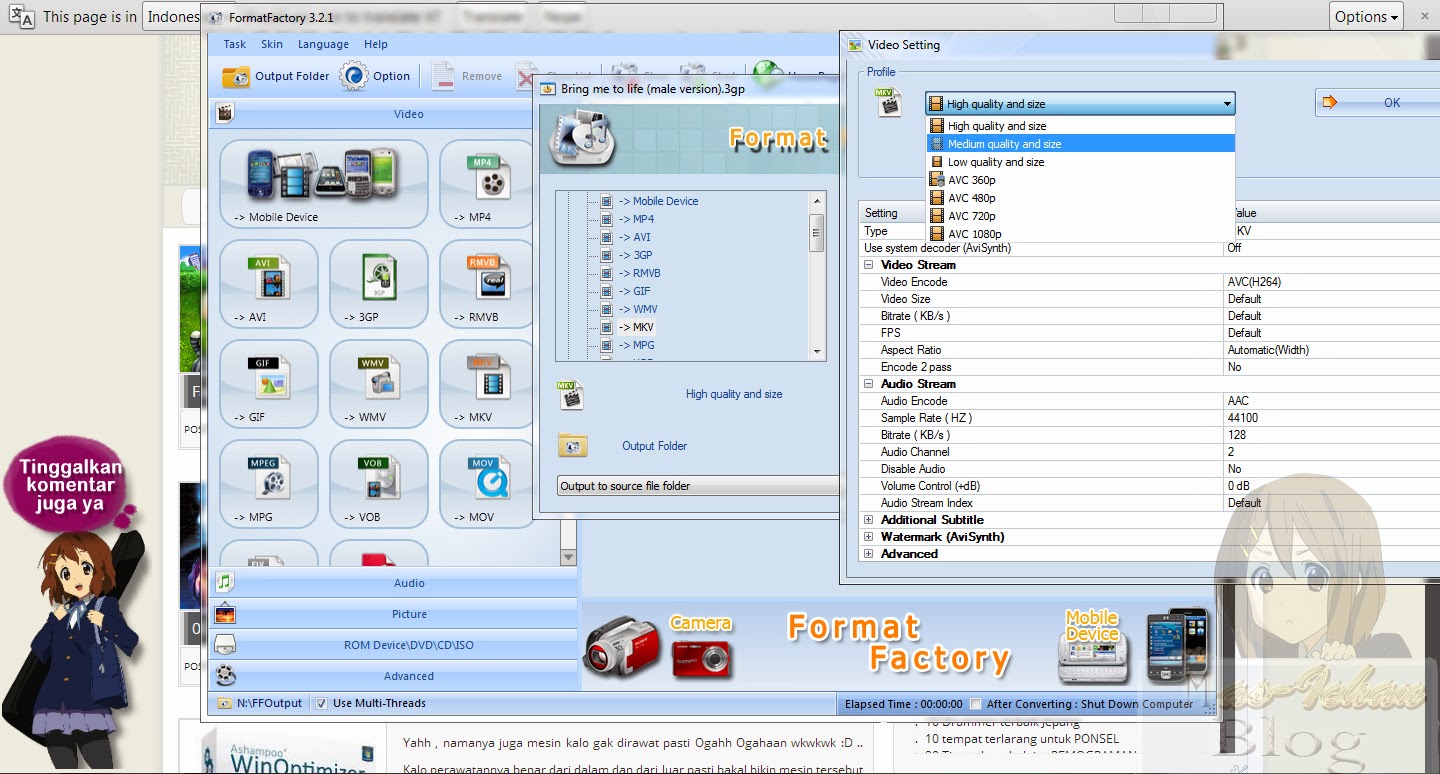1440x774 pixels.
Task: Open the Advanced panel in FormatFactory sidebar
Action: tap(394, 676)
